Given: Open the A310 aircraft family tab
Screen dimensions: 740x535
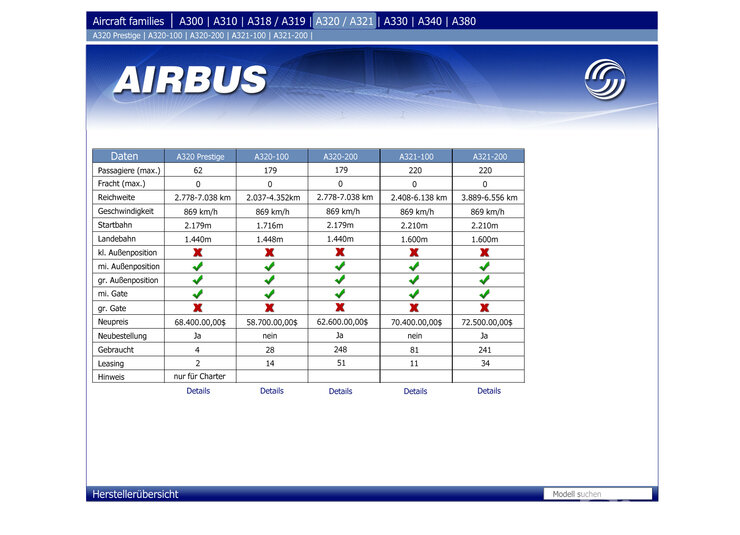Looking at the screenshot, I should click(x=225, y=21).
